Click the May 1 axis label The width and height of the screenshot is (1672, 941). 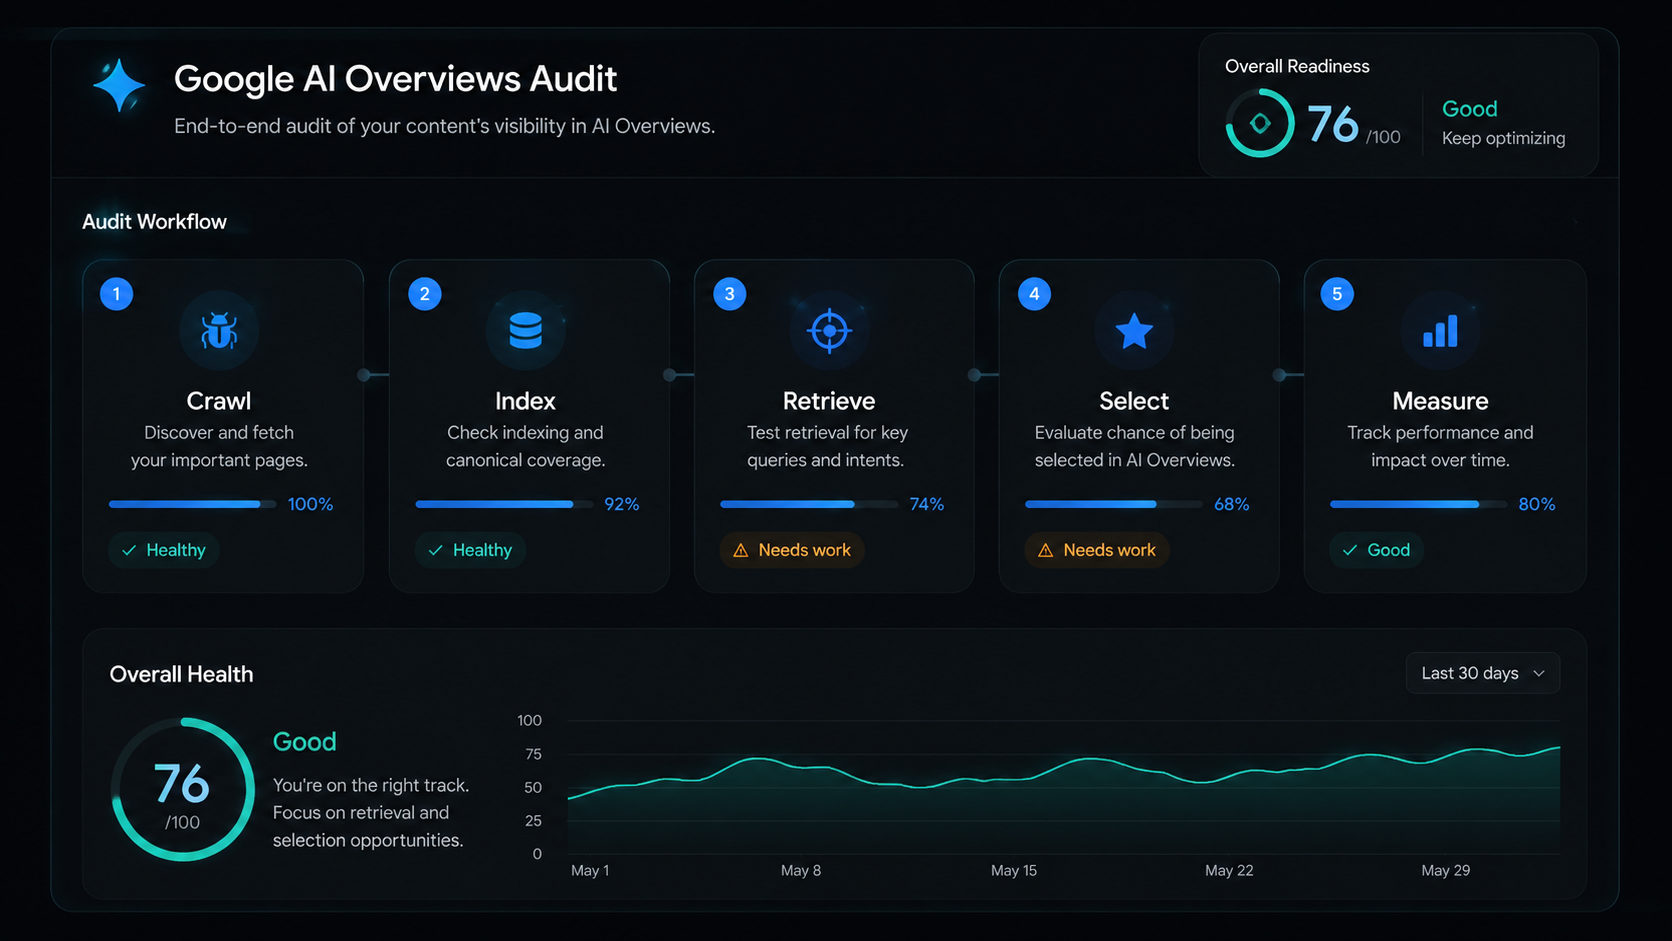(590, 871)
